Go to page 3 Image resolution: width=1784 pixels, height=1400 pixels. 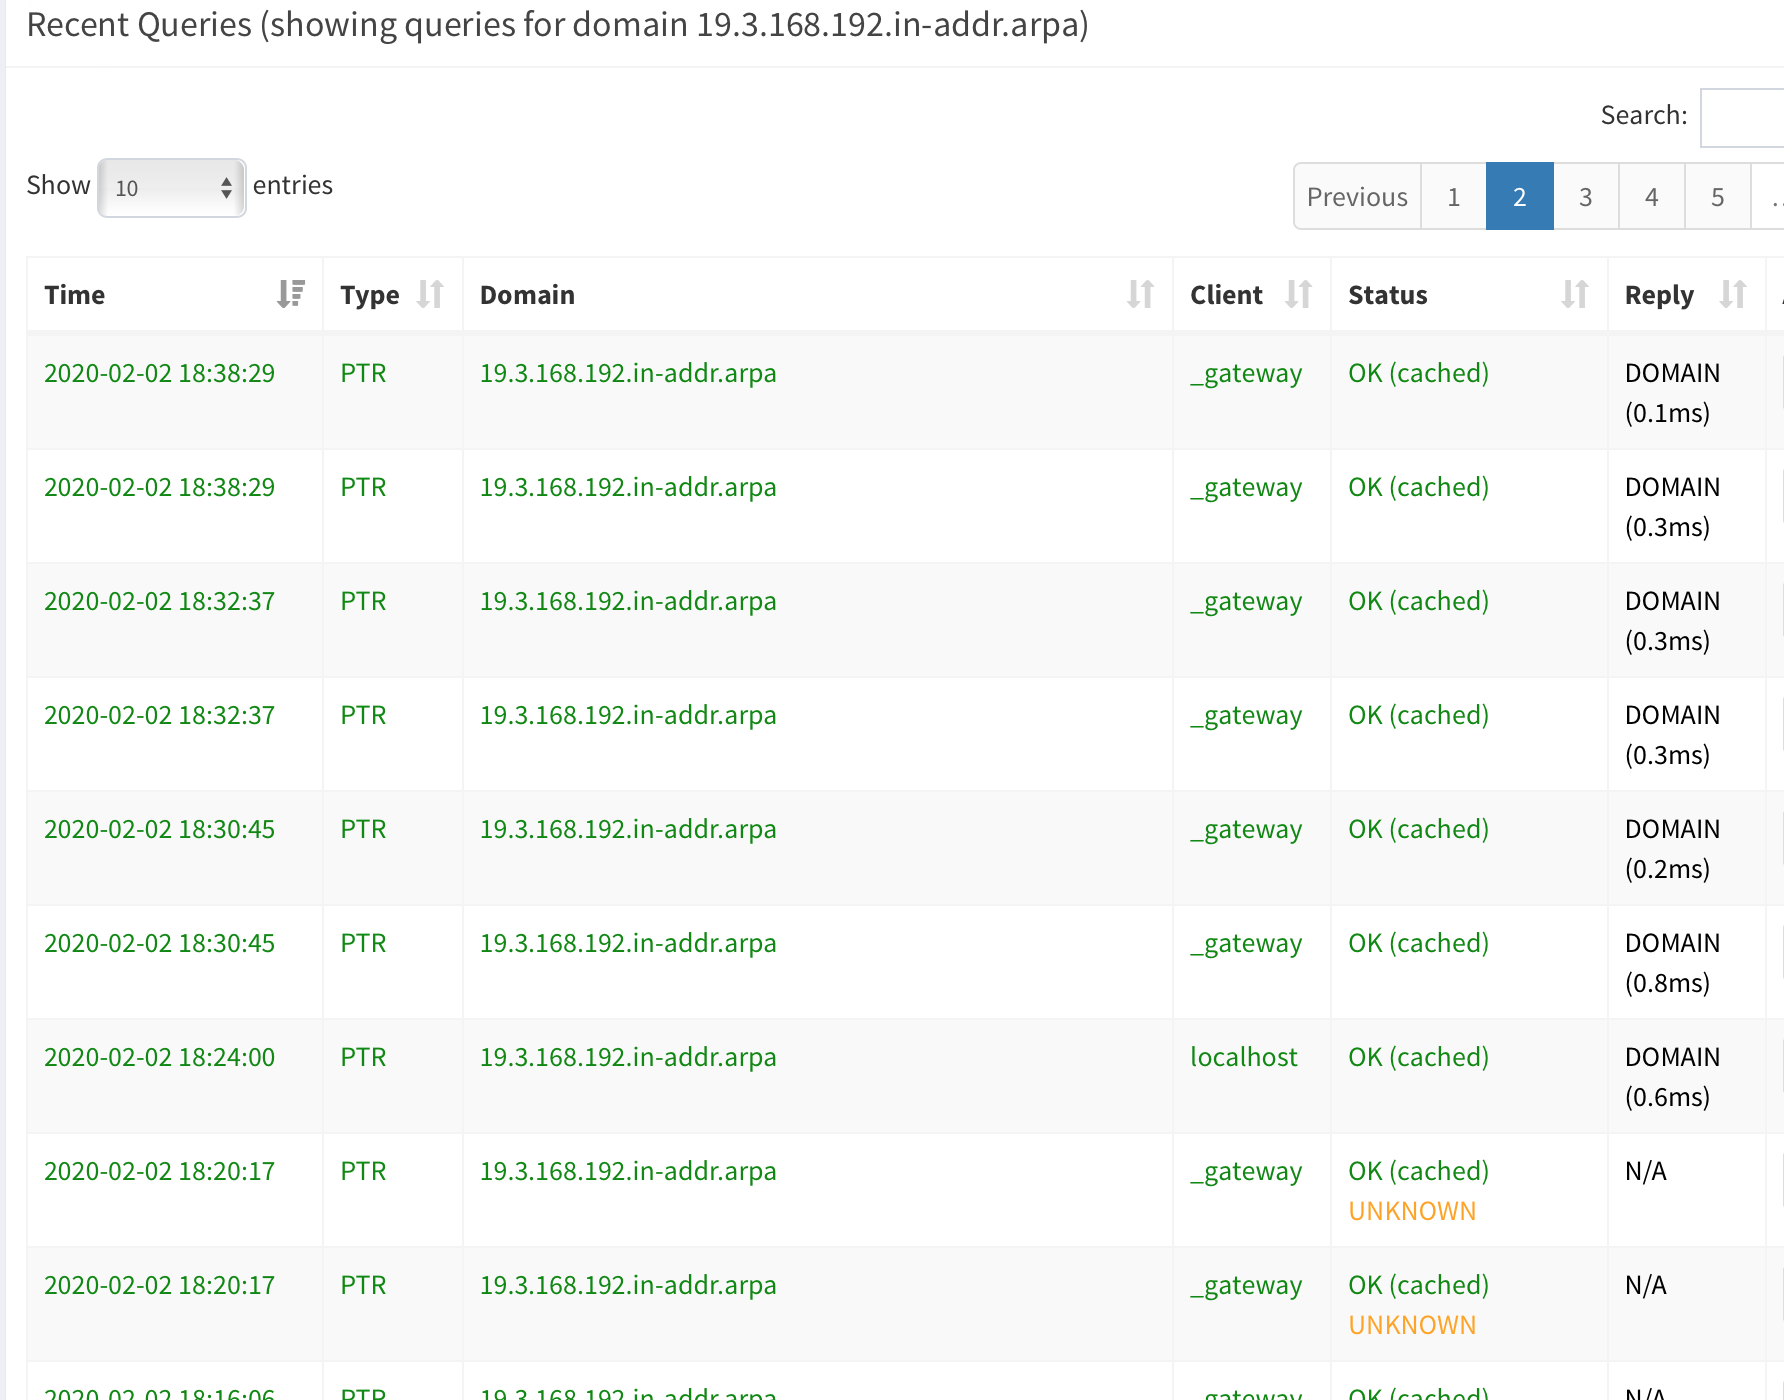tap(1585, 196)
